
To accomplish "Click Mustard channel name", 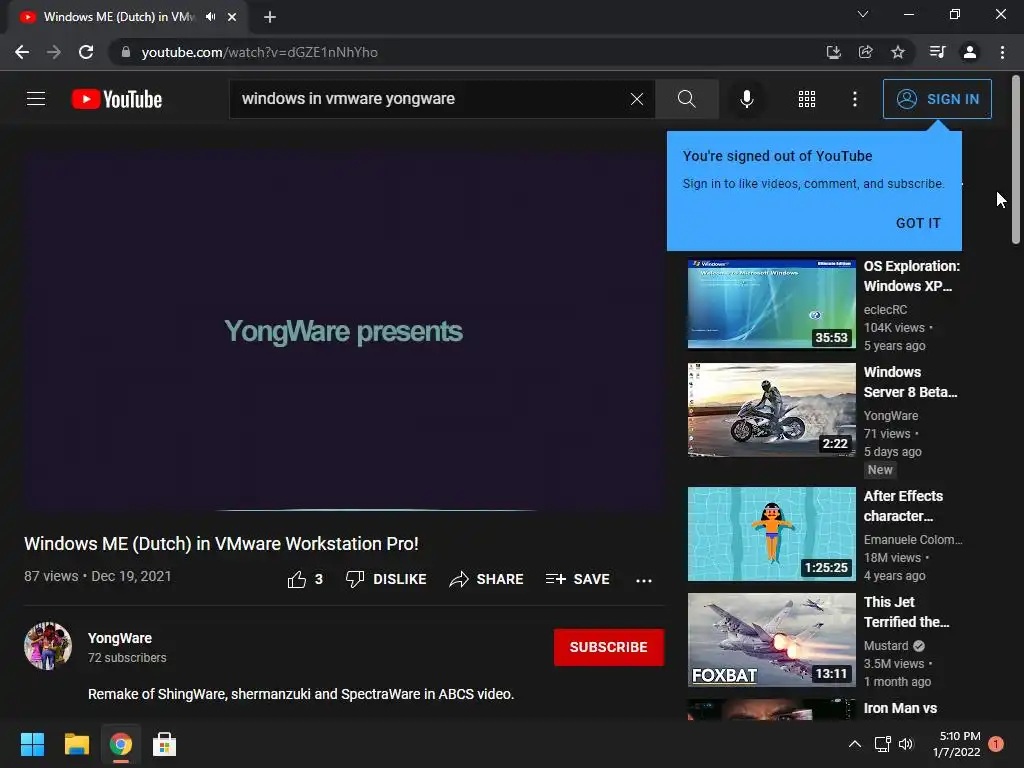I will (886, 645).
